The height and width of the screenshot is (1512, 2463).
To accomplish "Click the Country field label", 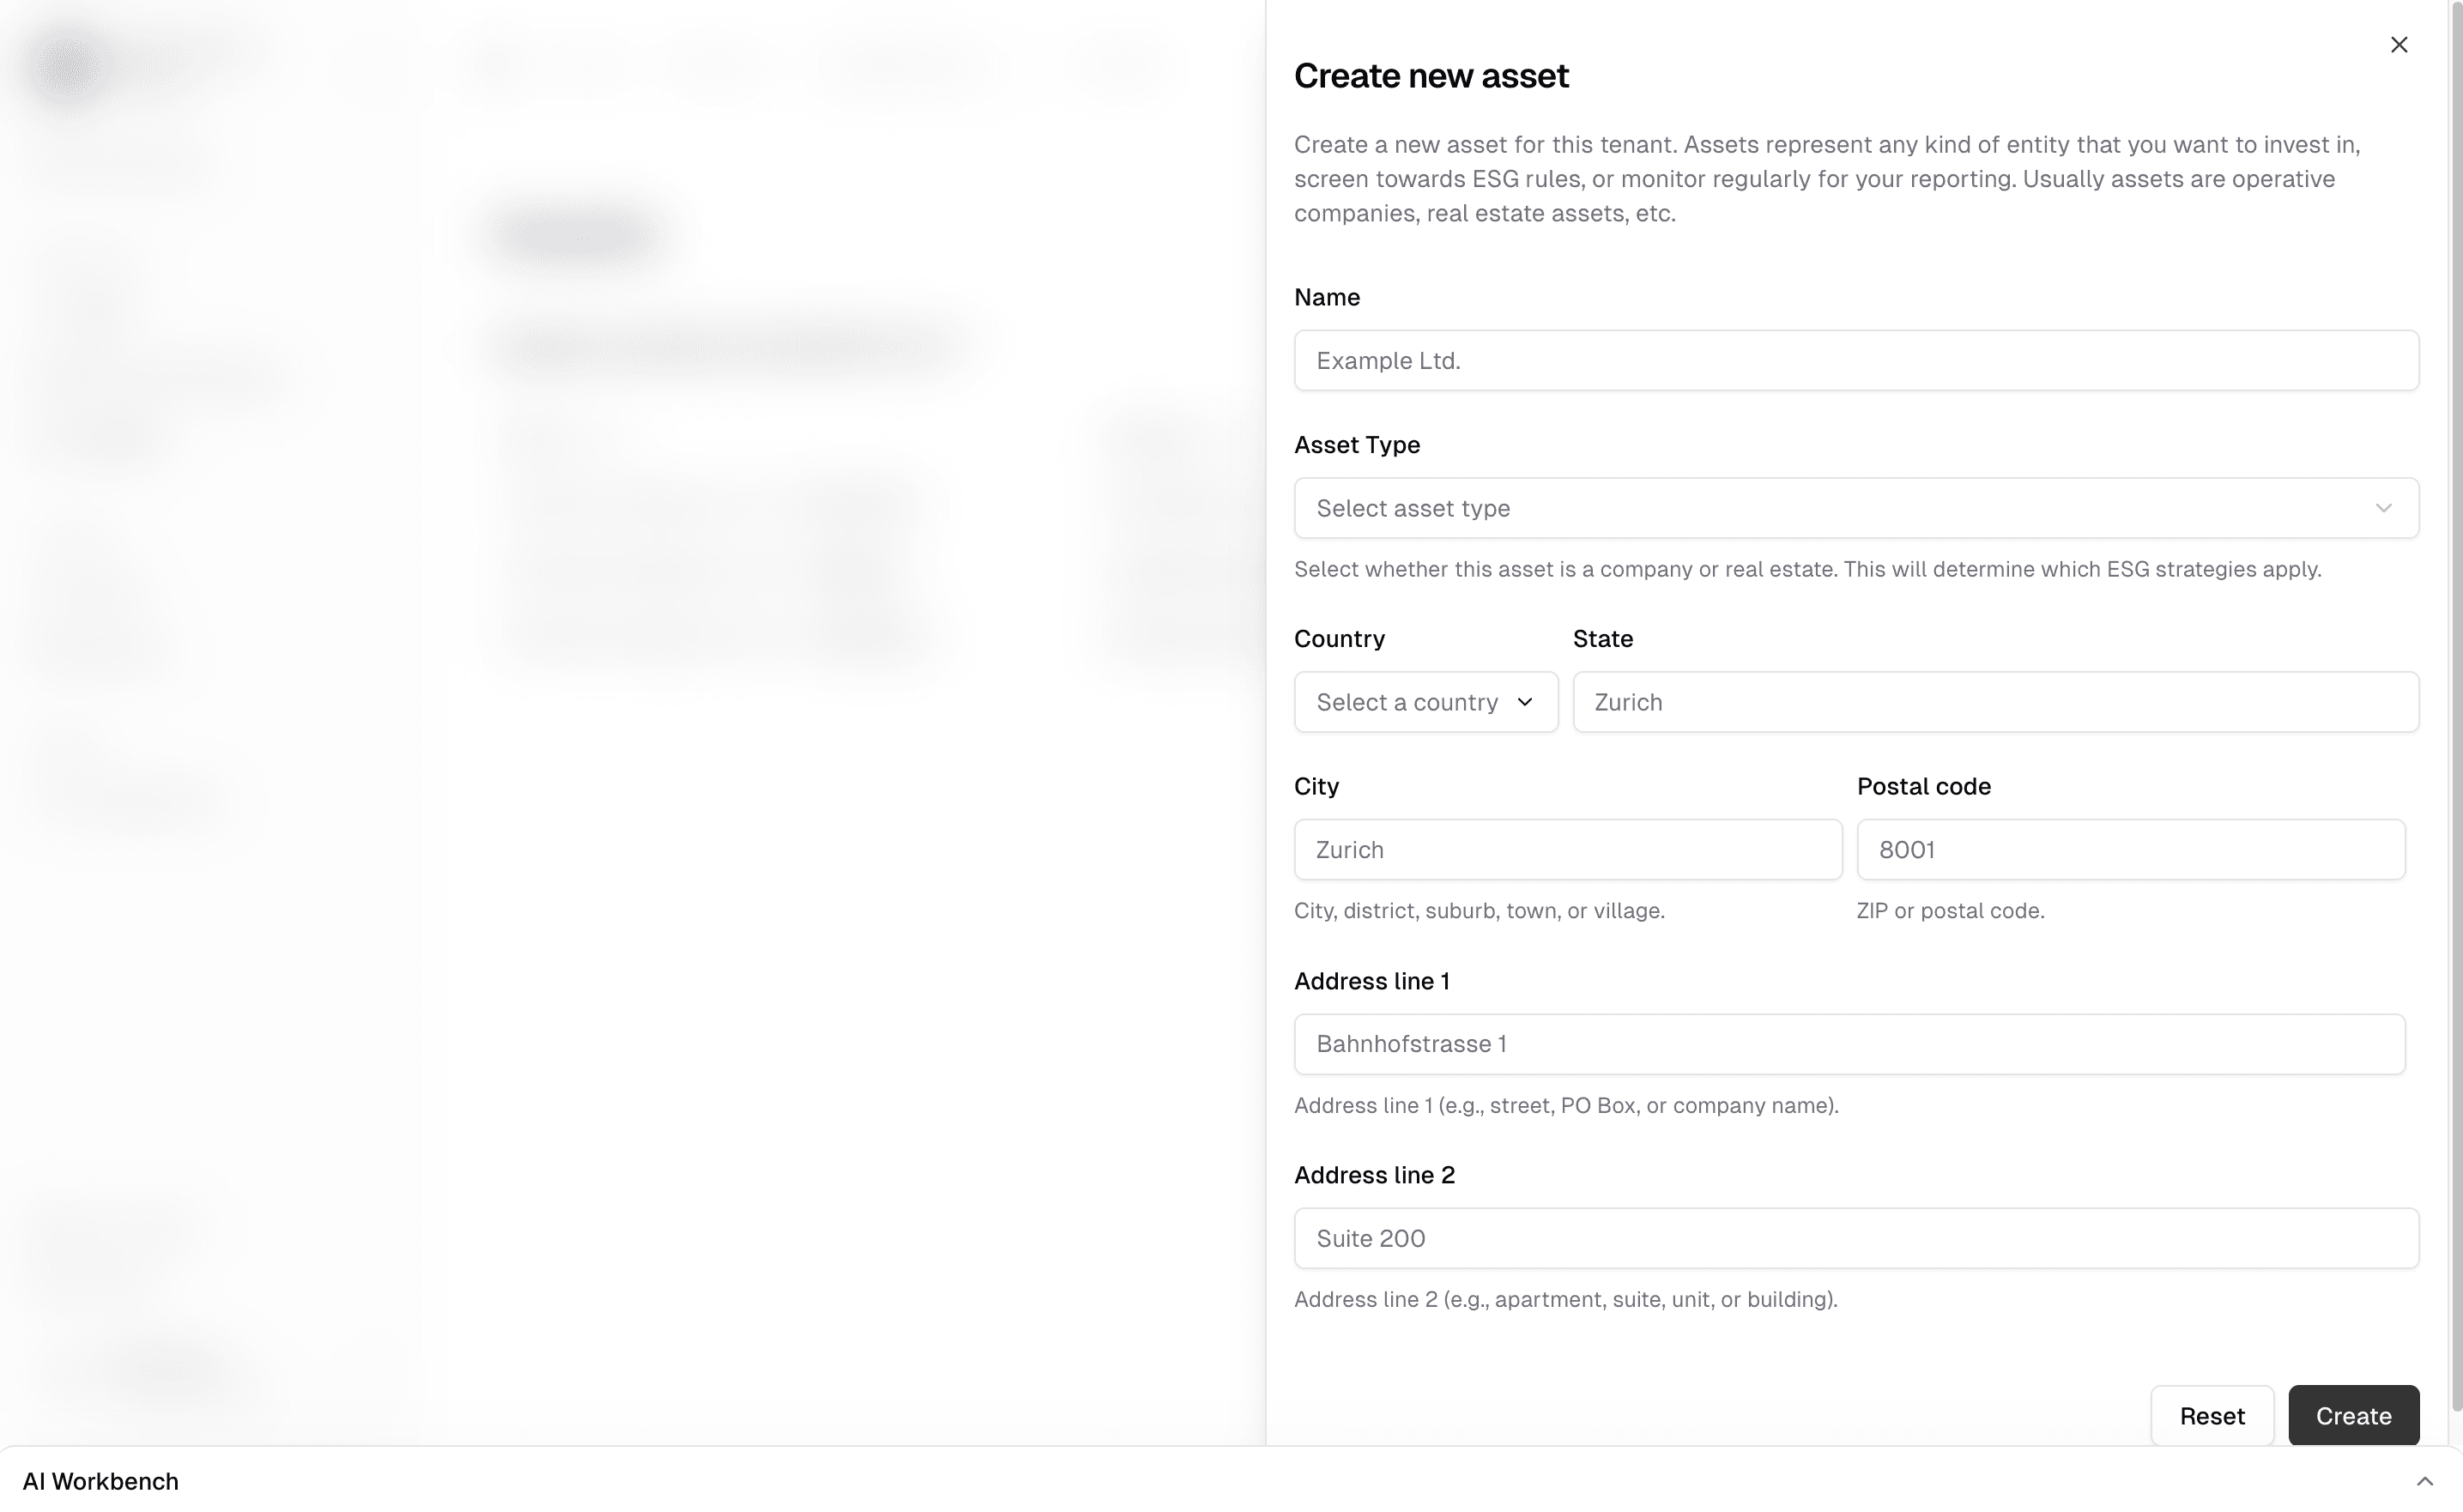I will (x=1339, y=638).
